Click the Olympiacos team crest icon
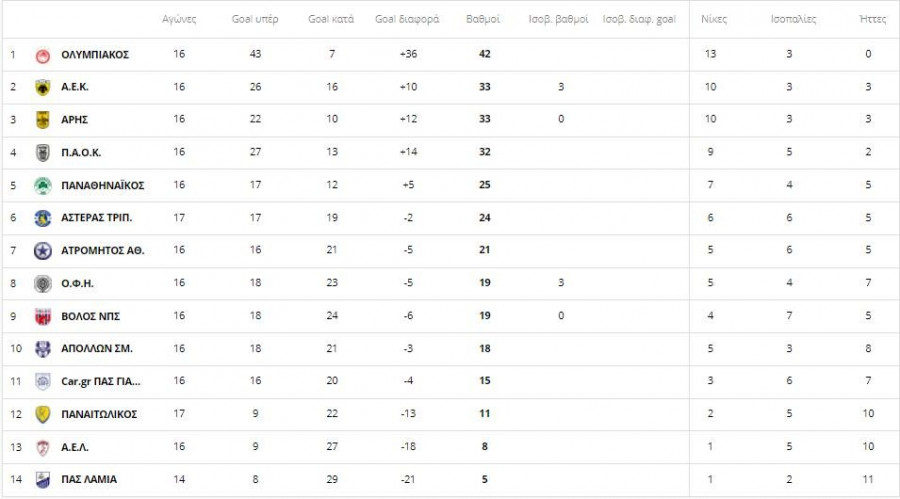This screenshot has width=900, height=499. coord(42,54)
